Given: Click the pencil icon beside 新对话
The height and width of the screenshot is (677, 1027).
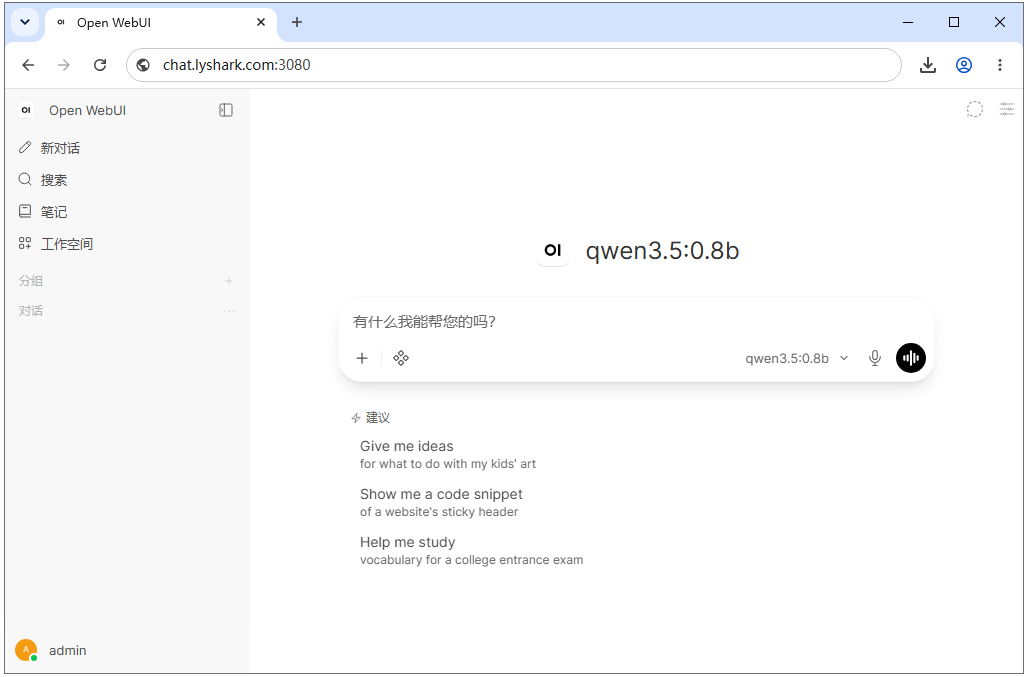Looking at the screenshot, I should (25, 147).
